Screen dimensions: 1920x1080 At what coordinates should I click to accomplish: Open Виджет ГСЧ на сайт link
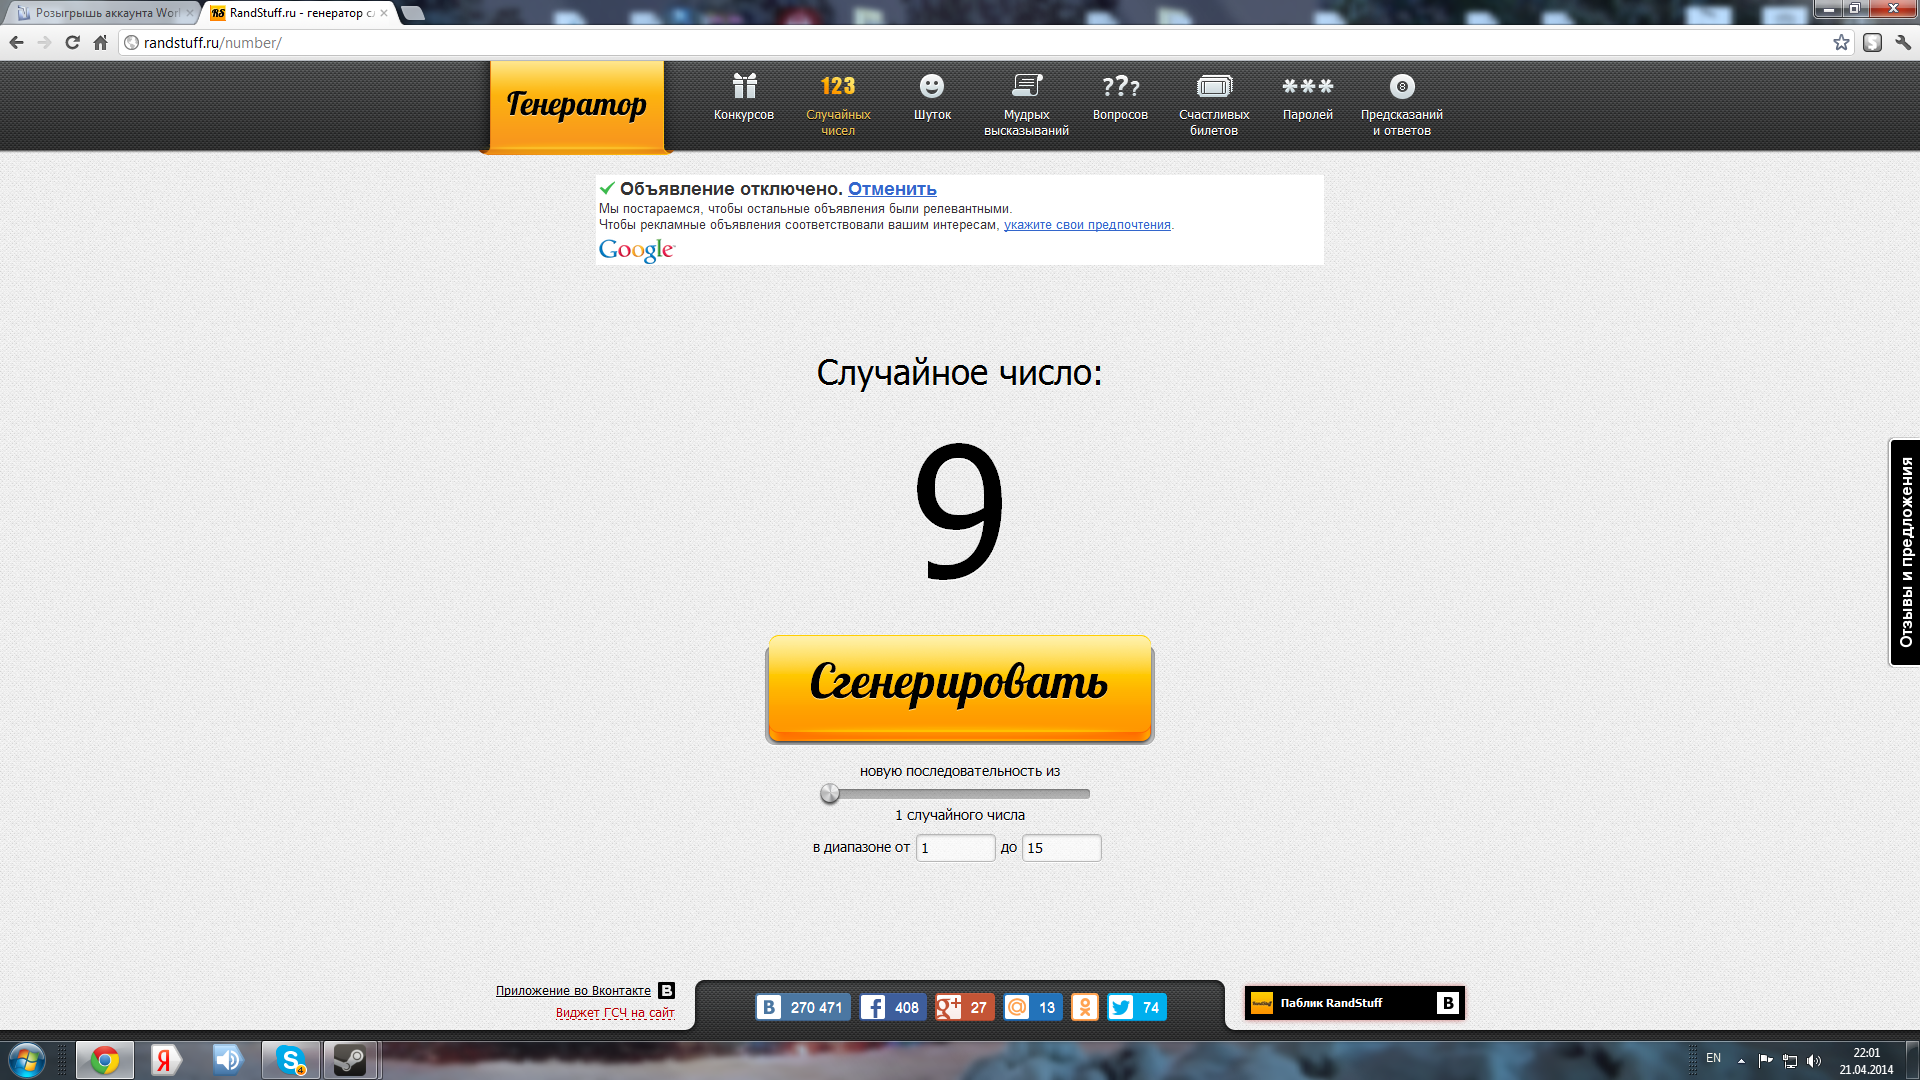pyautogui.click(x=615, y=1013)
